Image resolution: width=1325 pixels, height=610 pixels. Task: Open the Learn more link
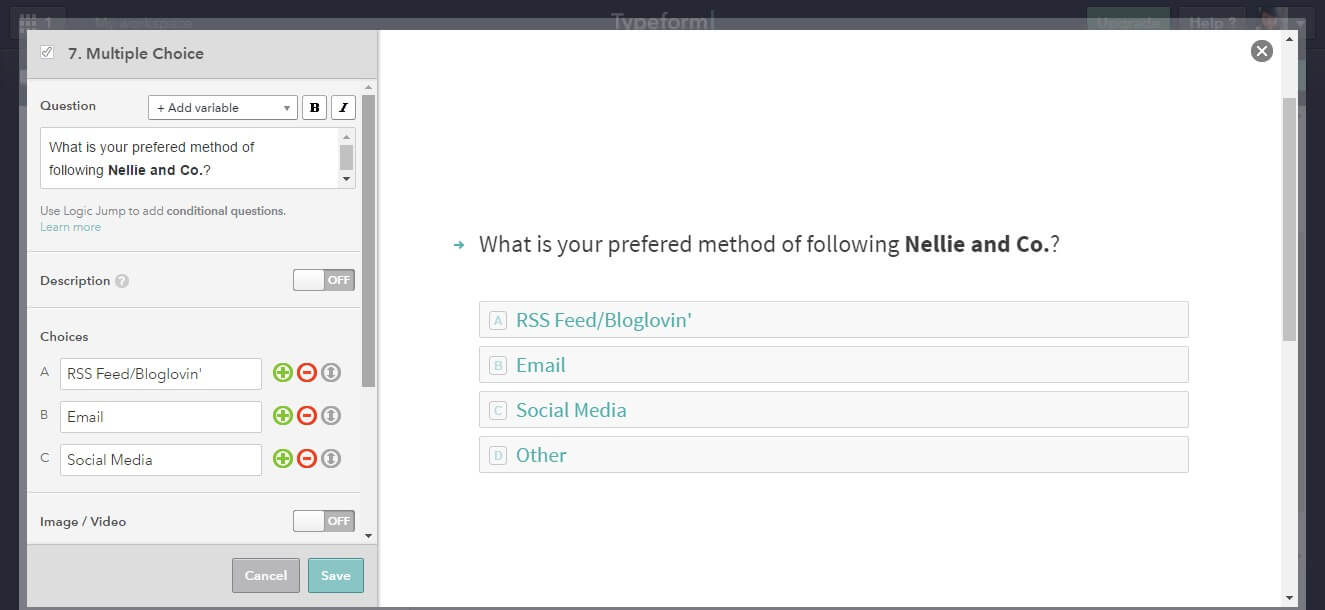pos(70,227)
